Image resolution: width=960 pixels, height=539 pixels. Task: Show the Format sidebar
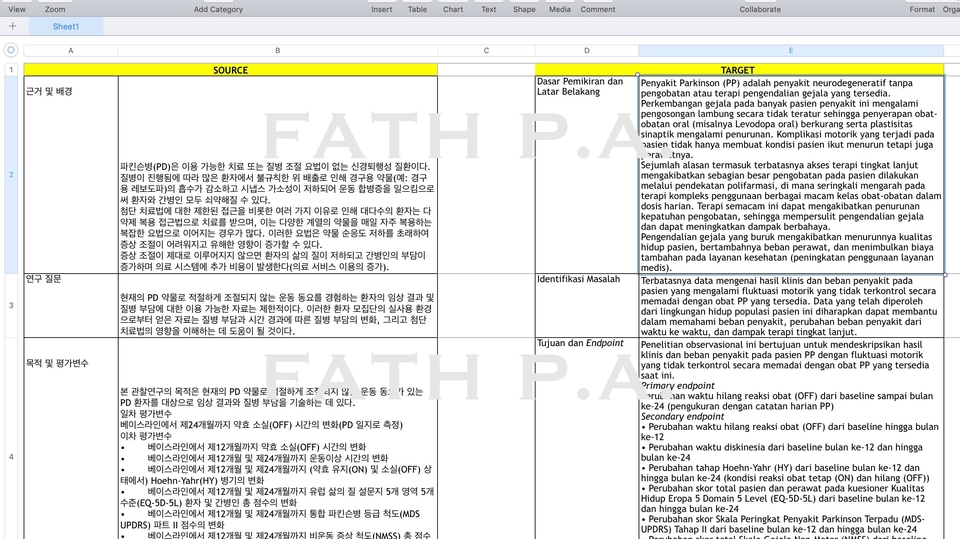922,9
